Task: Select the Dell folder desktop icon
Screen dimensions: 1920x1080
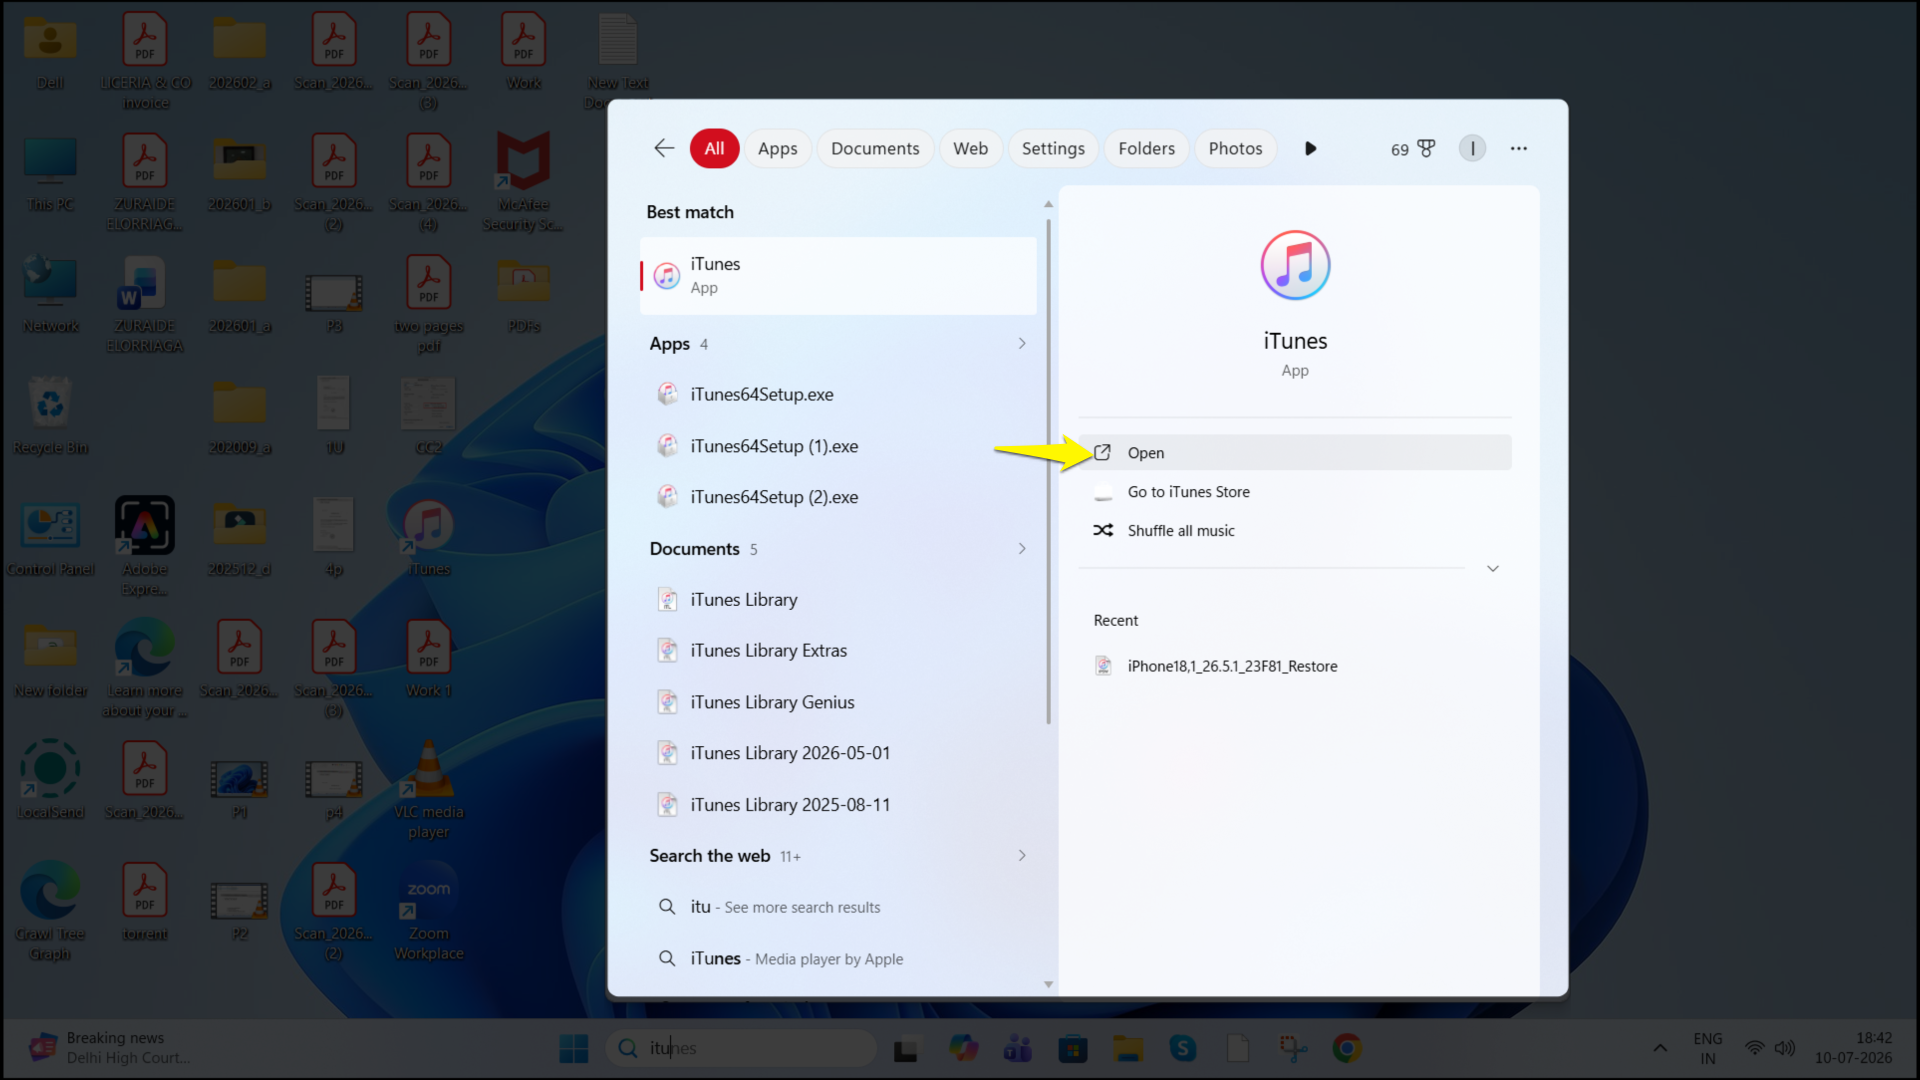Action: [50, 52]
